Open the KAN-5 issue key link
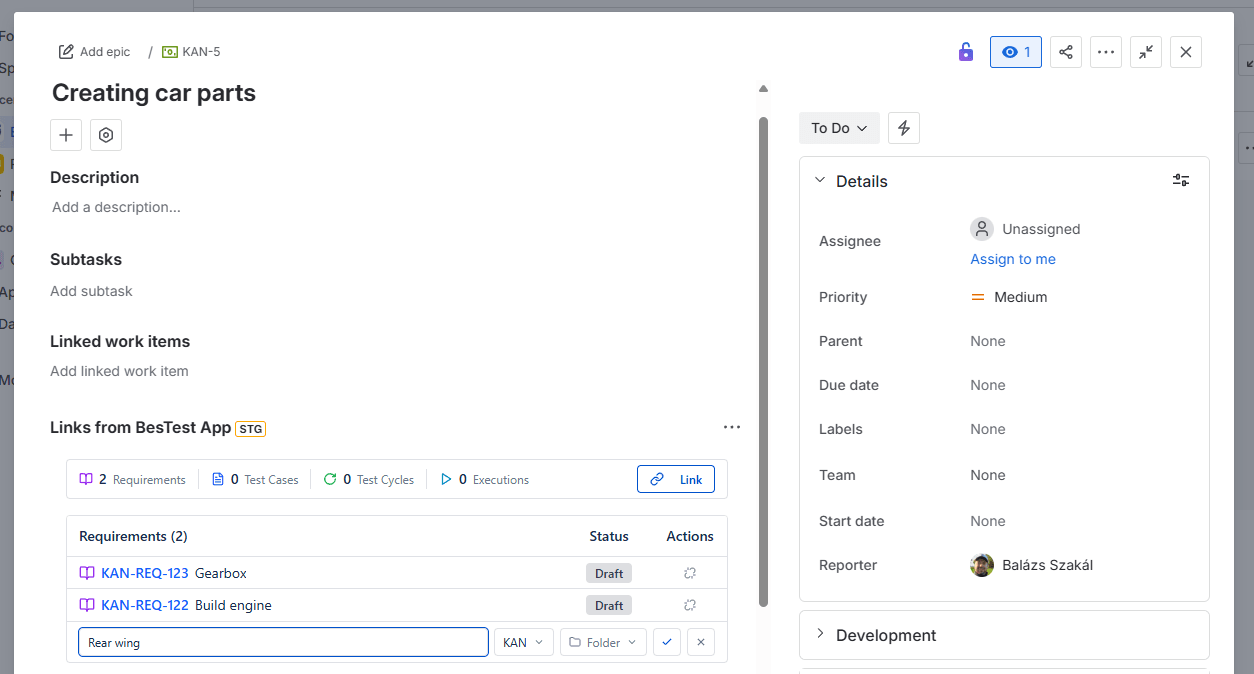 pyautogui.click(x=201, y=52)
